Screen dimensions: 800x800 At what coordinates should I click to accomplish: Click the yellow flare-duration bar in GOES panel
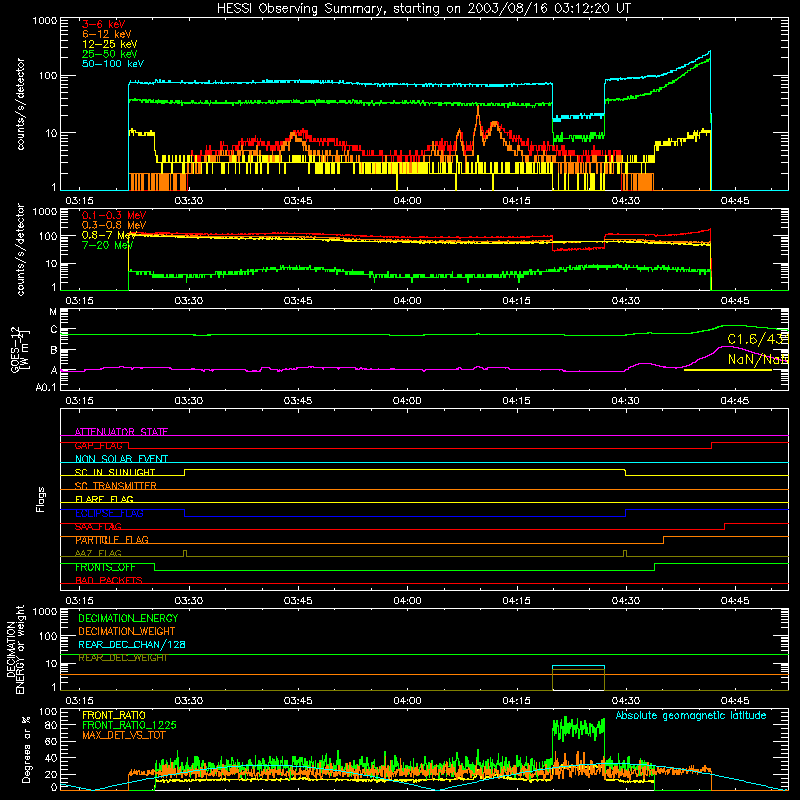pyautogui.click(x=728, y=369)
